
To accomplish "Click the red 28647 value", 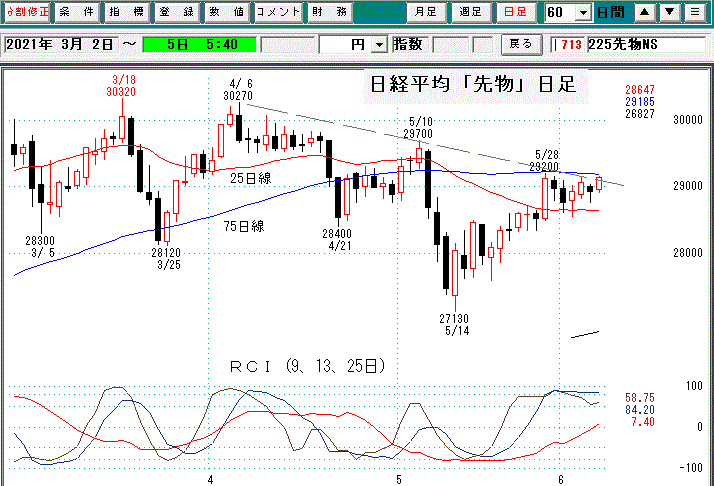I will (640, 90).
